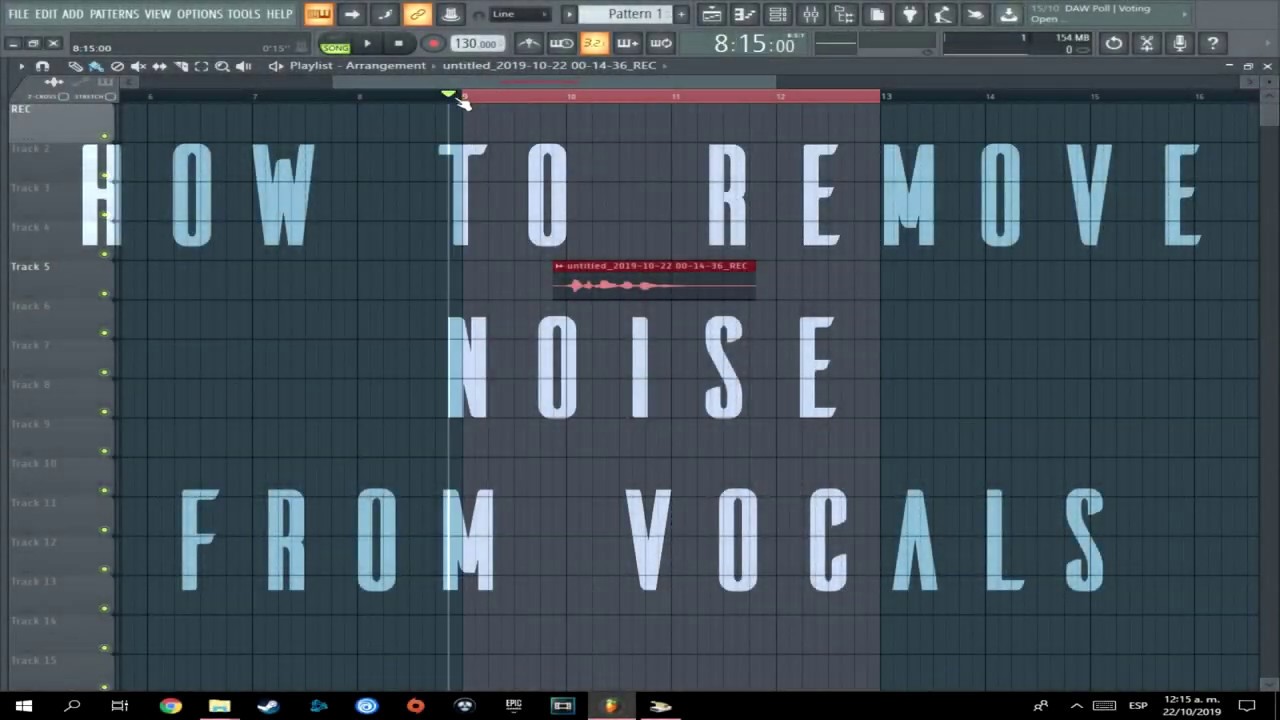
Task: Expand the pattern selector arrow
Action: point(569,14)
